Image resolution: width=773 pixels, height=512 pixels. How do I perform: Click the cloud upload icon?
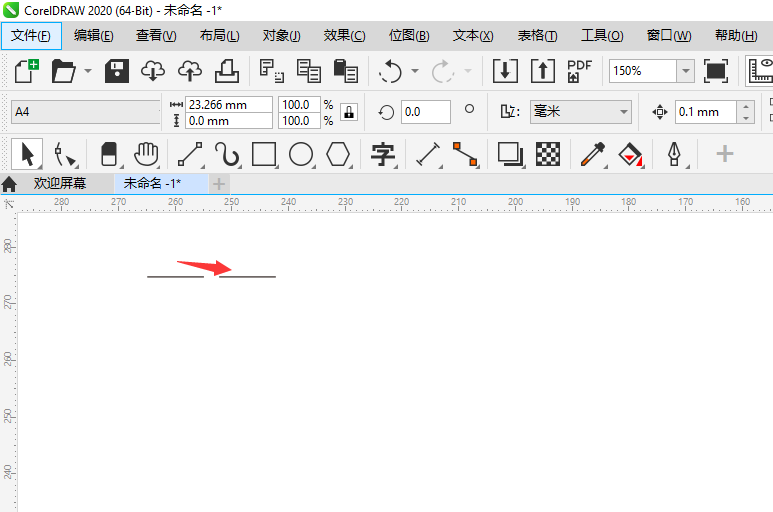click(190, 71)
